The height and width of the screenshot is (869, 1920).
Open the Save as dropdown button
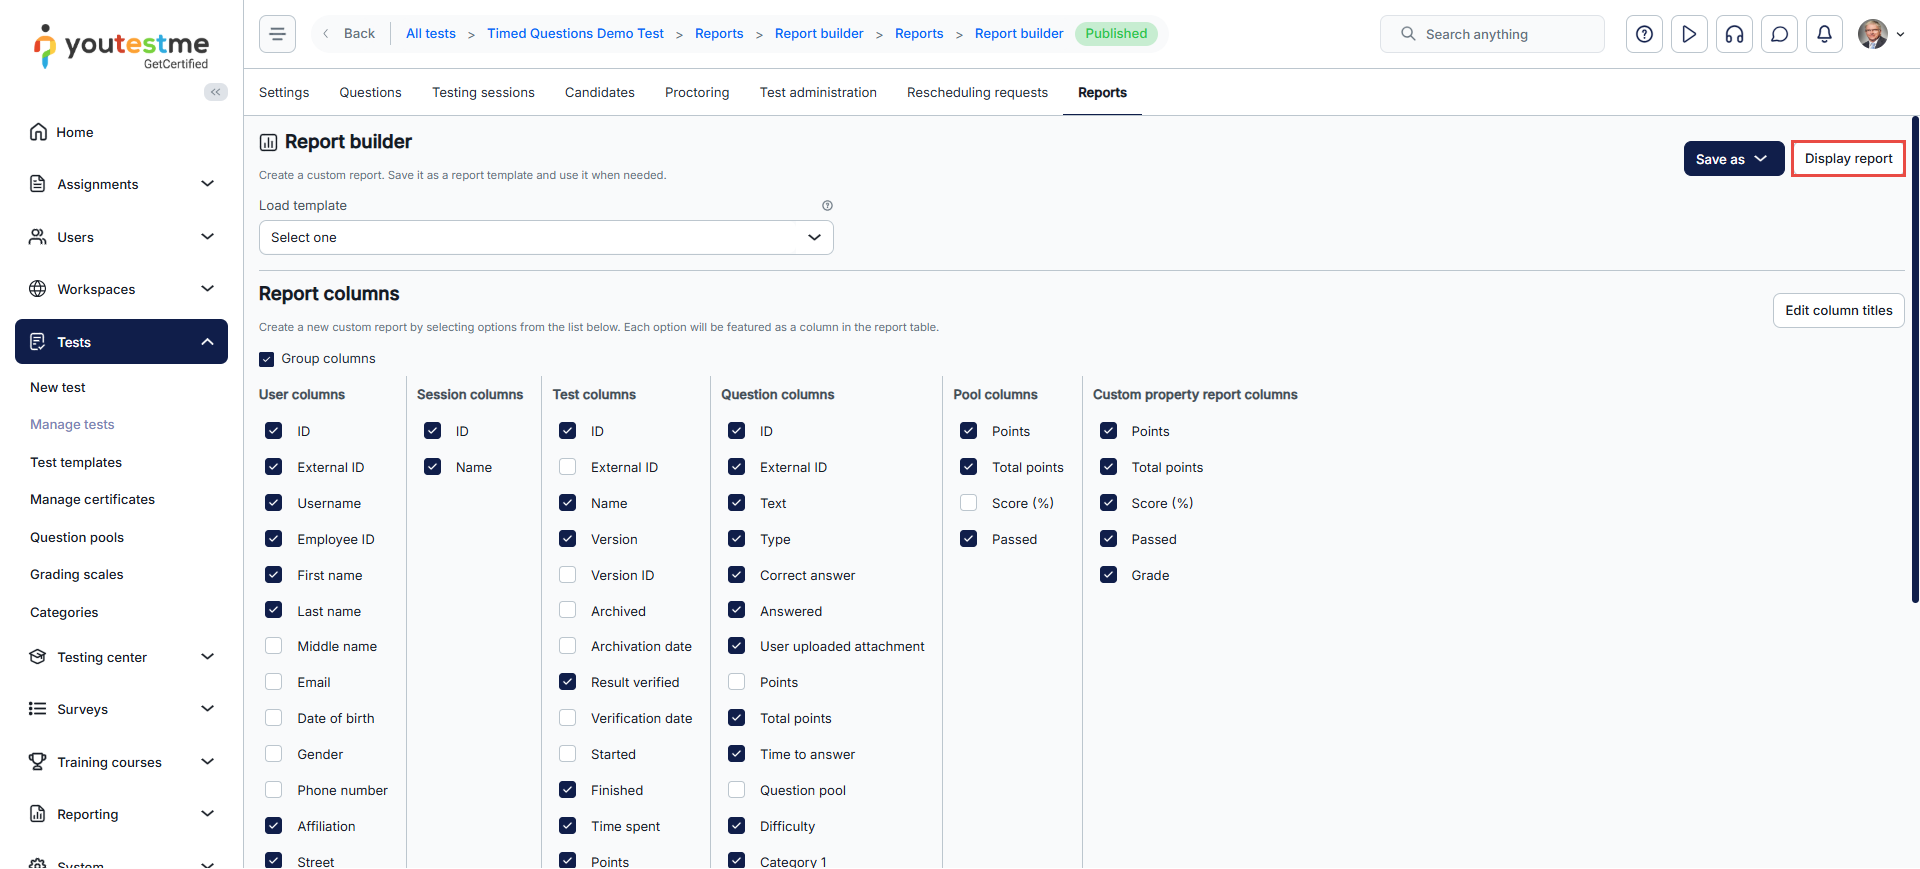(x=1733, y=159)
